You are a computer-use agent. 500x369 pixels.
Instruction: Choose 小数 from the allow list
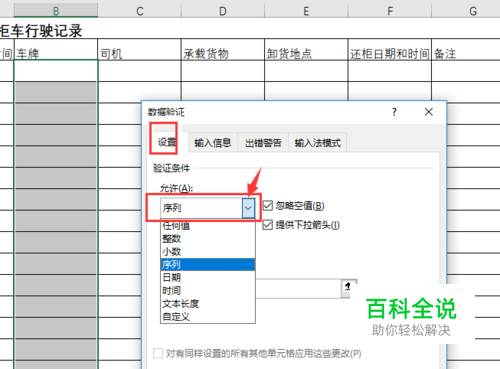coord(208,252)
